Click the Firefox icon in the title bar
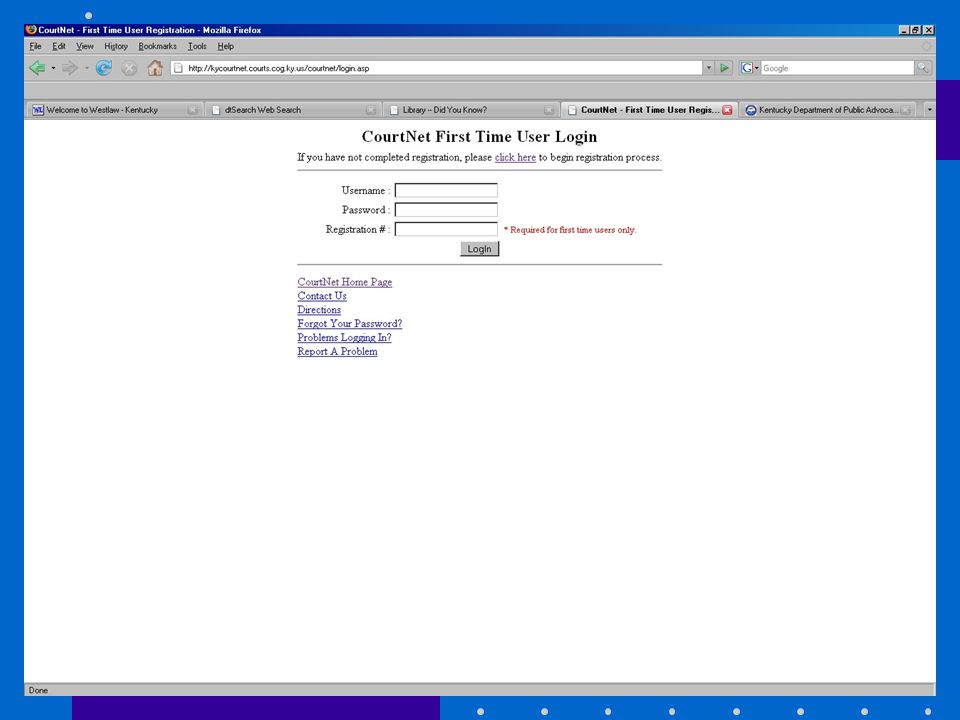The width and height of the screenshot is (960, 720). 31,29
